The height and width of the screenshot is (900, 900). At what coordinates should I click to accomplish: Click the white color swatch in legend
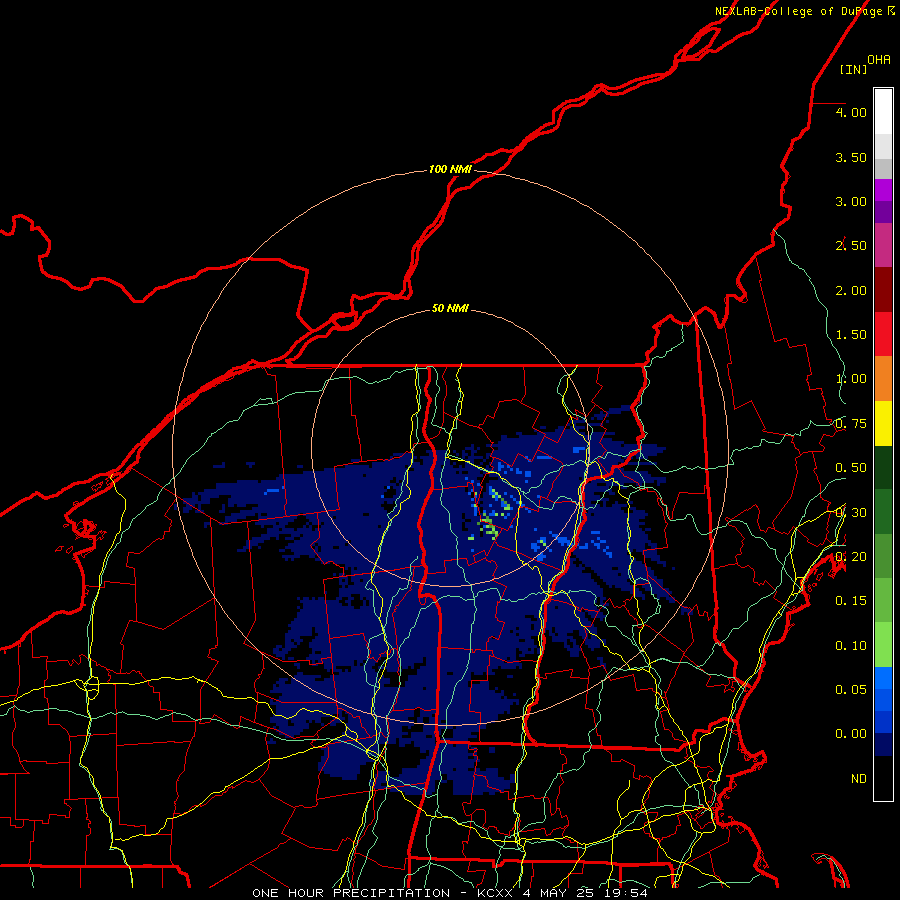point(883,112)
